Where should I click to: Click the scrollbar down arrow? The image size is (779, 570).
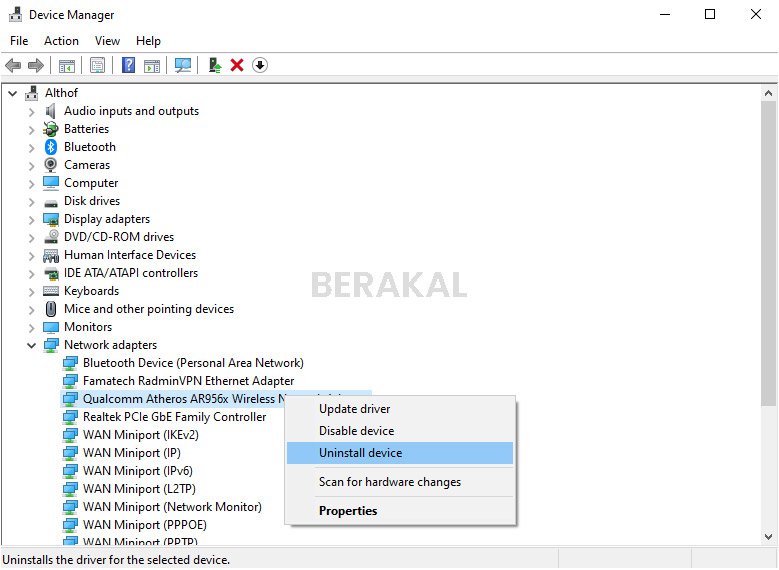(768, 537)
